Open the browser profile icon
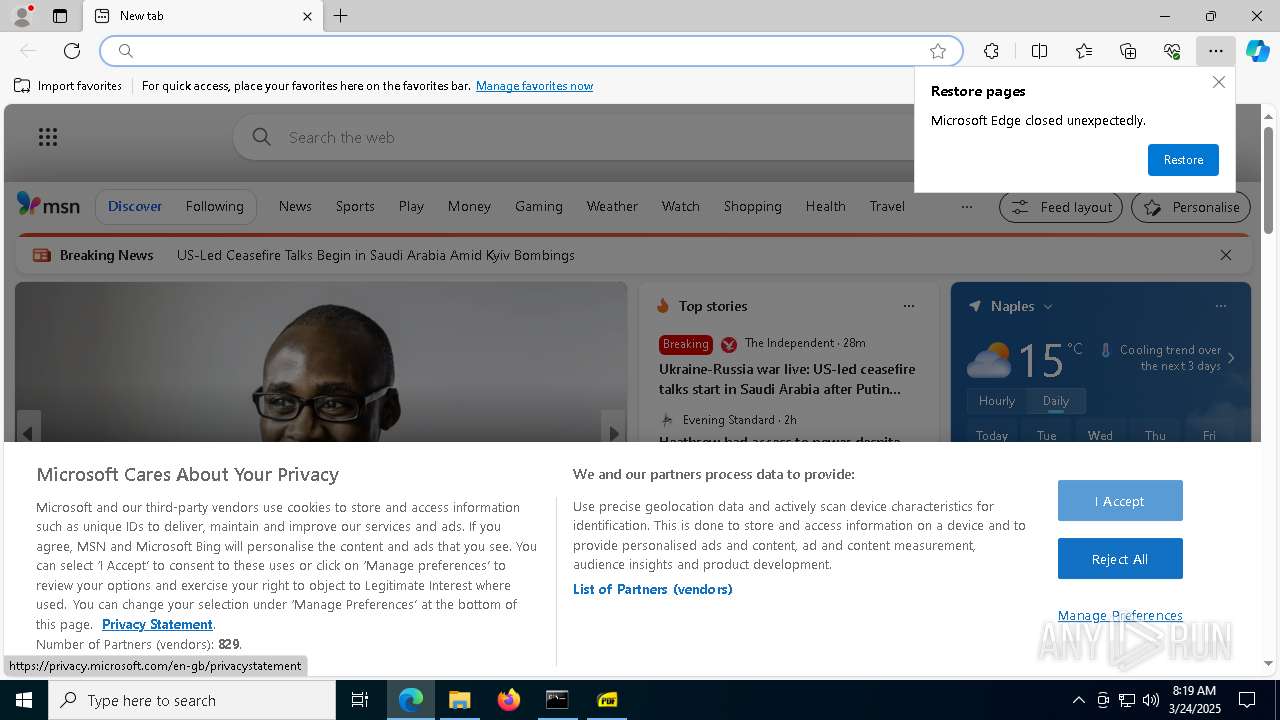This screenshot has width=1280, height=720. click(x=21, y=16)
